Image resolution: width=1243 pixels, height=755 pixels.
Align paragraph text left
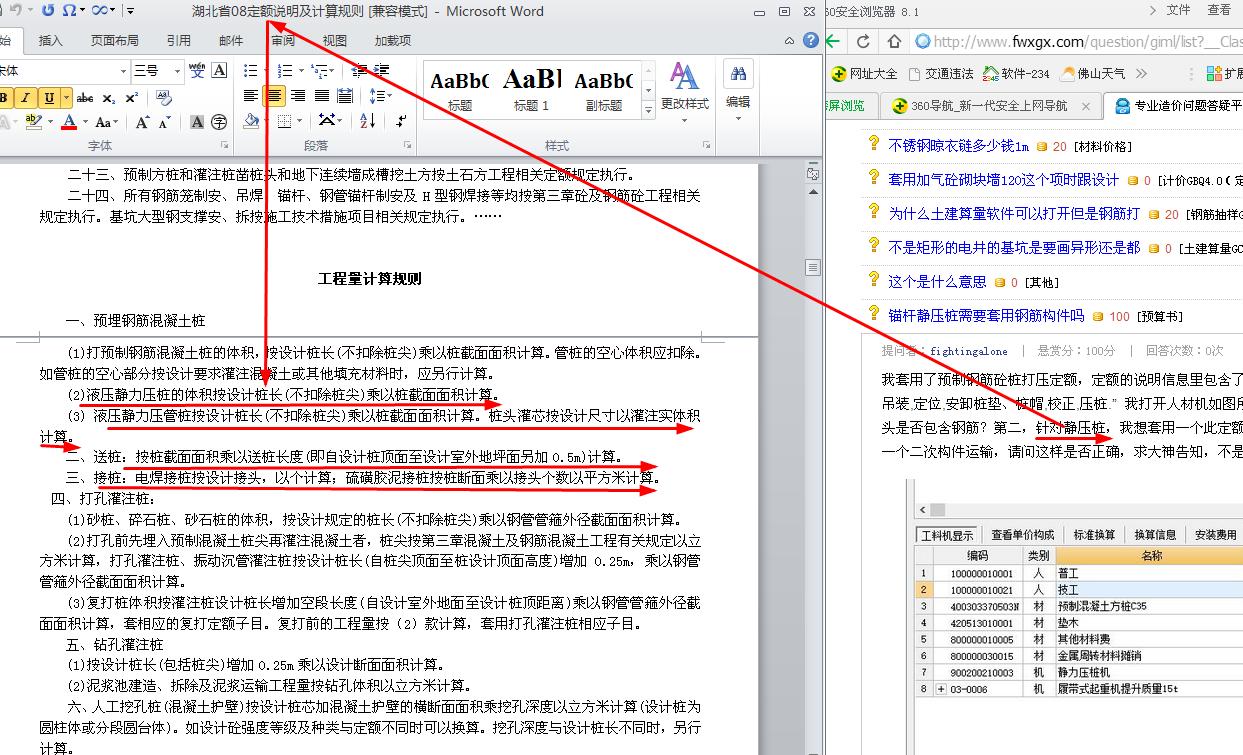251,96
